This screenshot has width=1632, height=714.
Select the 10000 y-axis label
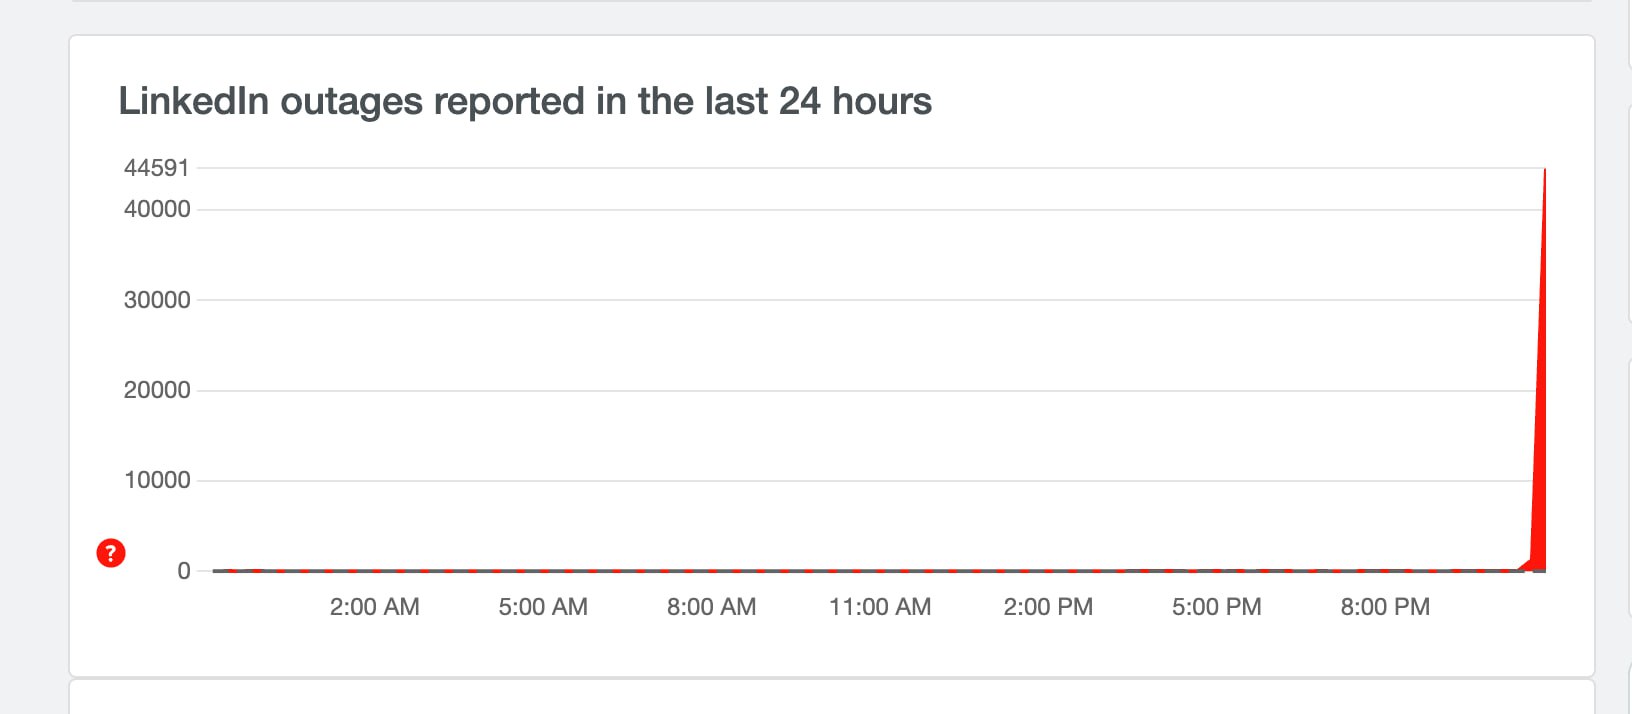(157, 480)
